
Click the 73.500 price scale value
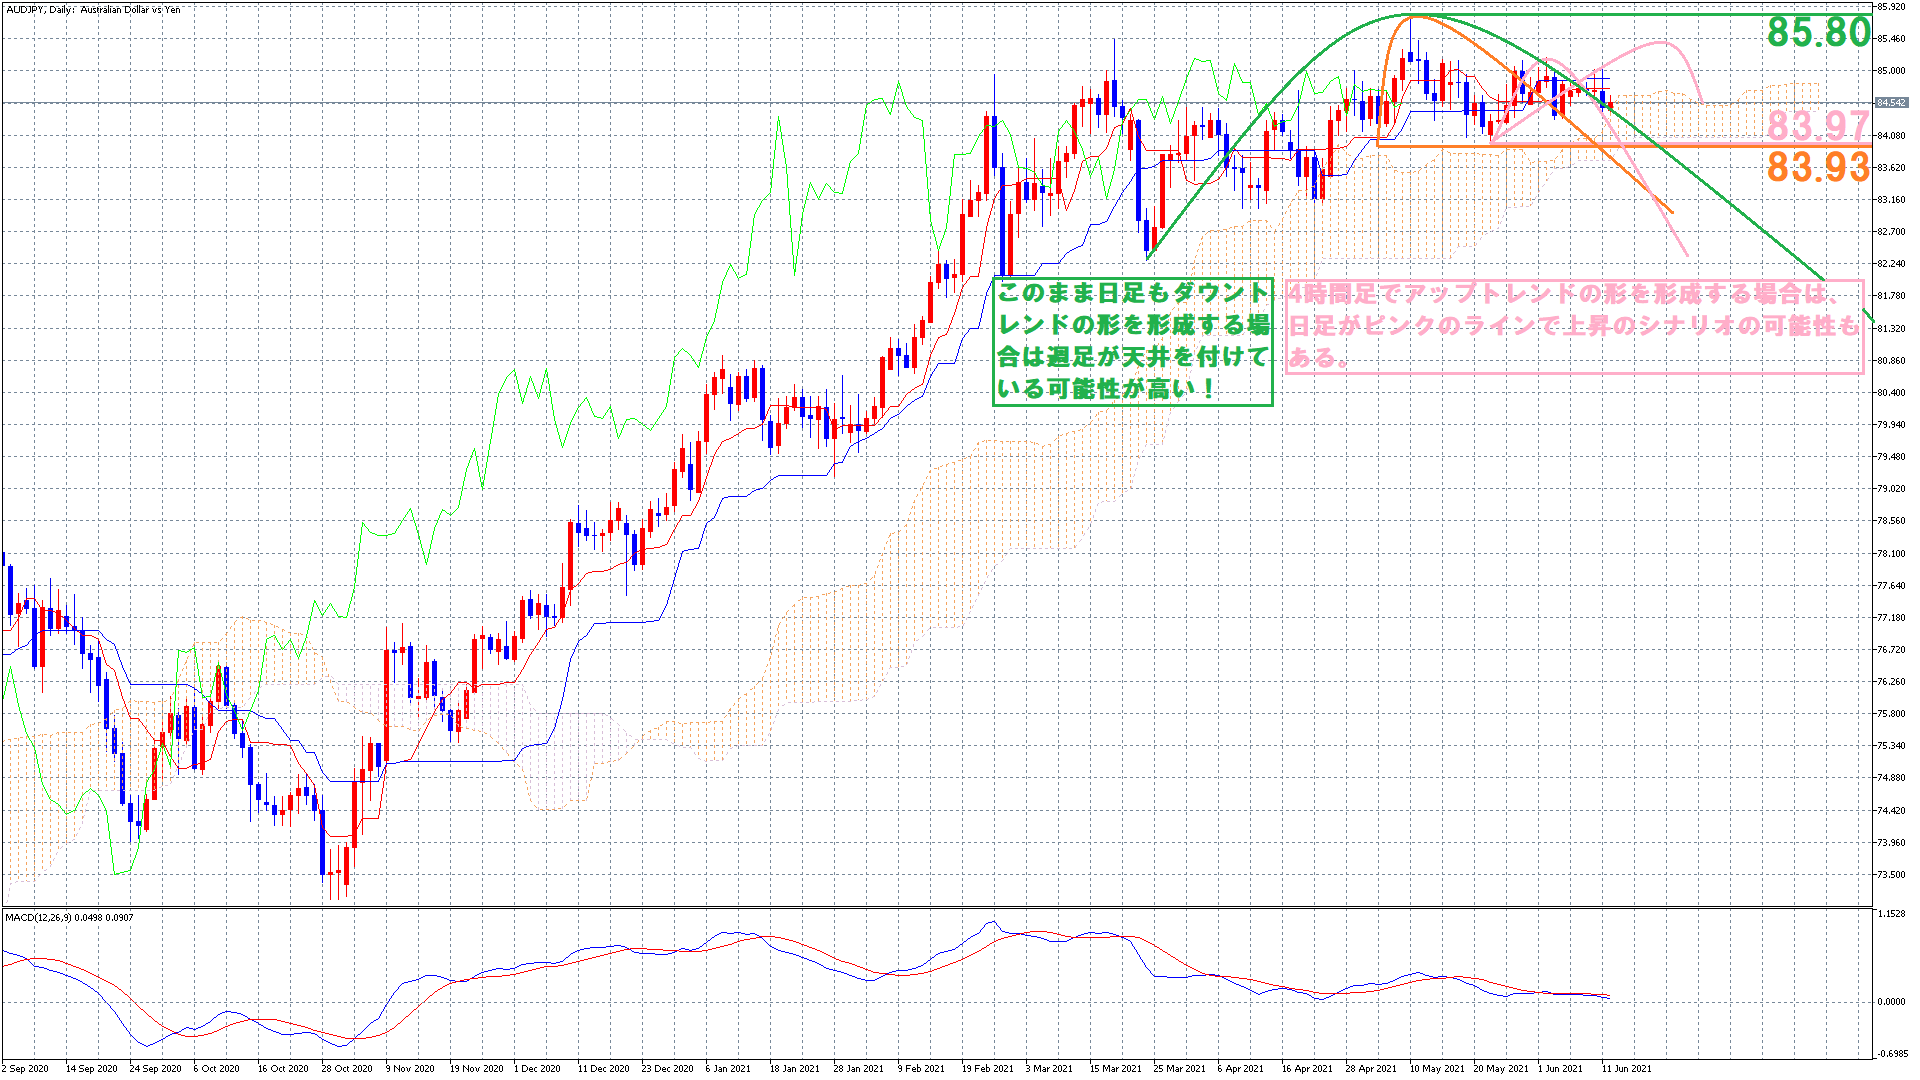[1891, 874]
